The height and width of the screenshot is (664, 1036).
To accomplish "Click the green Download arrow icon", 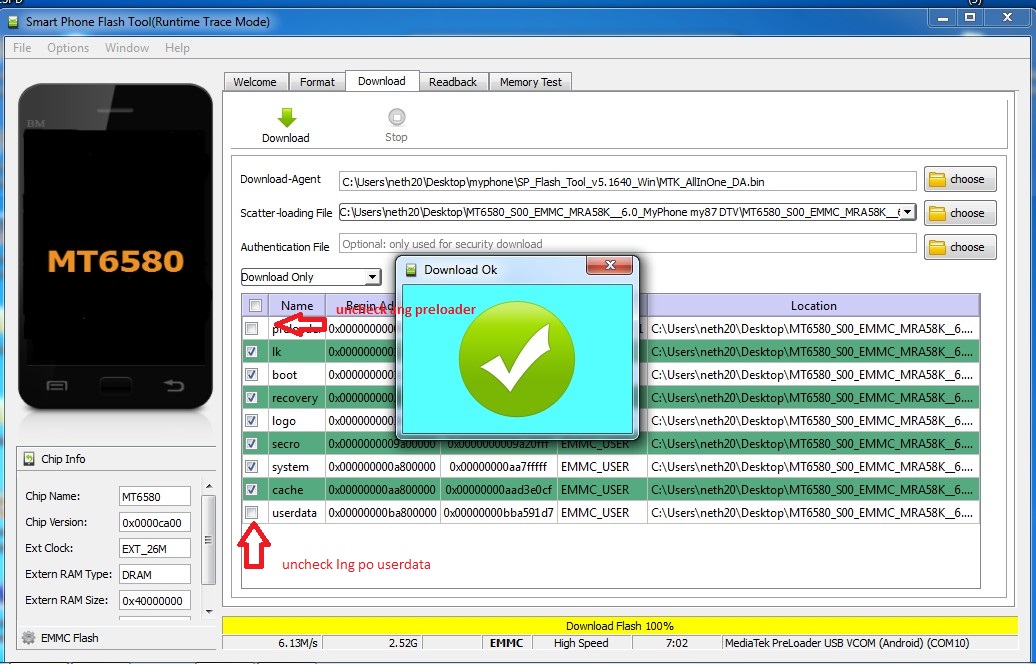I will pyautogui.click(x=287, y=118).
